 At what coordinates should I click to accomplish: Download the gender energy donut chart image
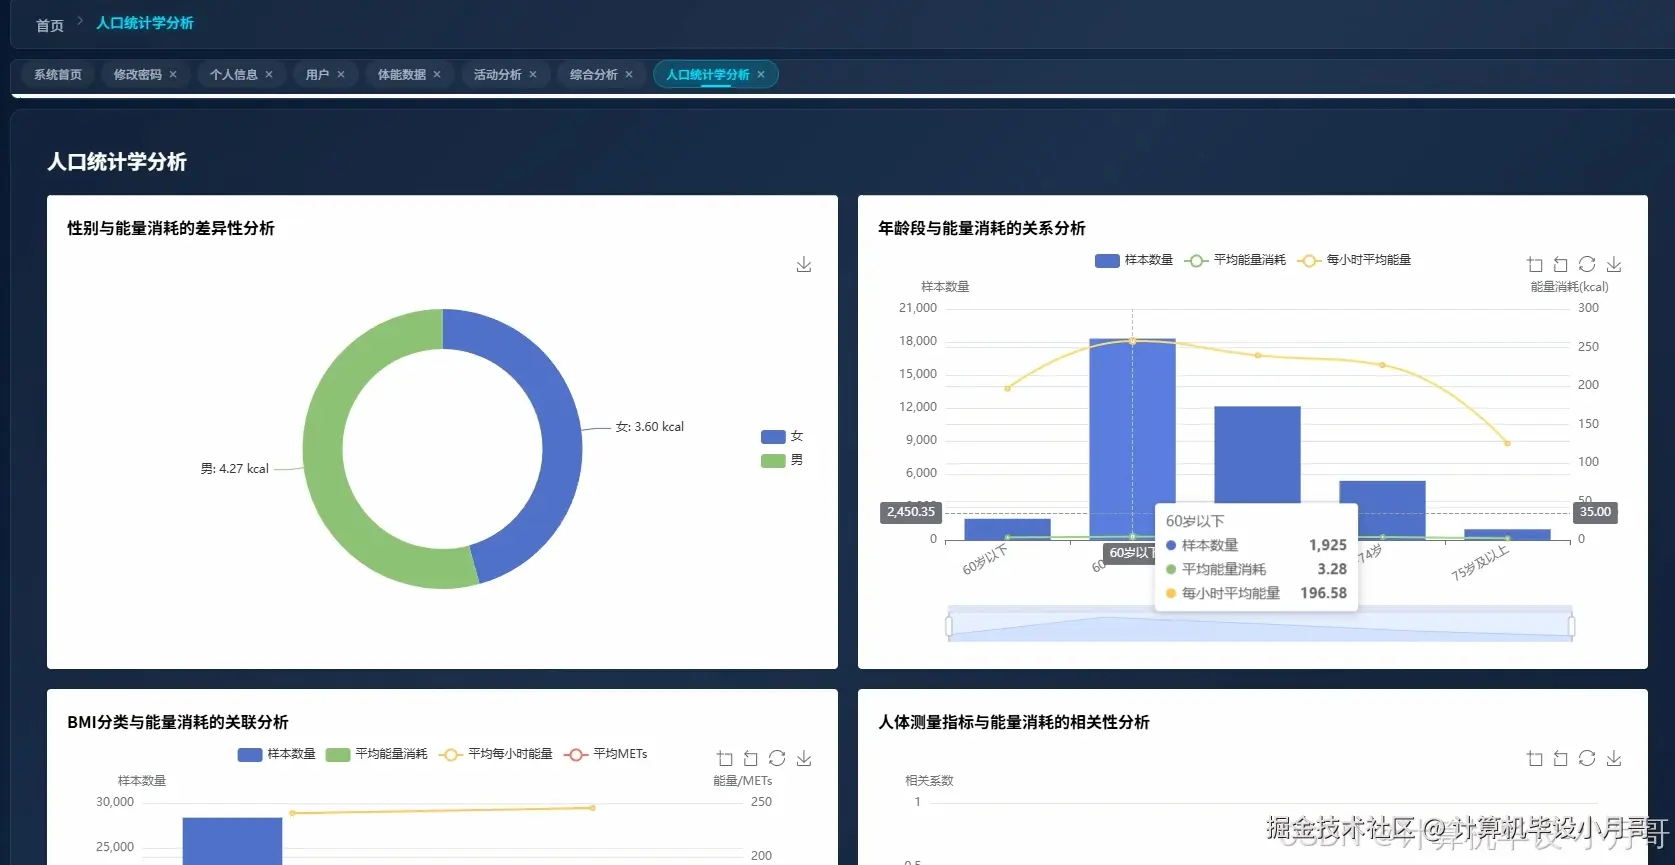(804, 265)
